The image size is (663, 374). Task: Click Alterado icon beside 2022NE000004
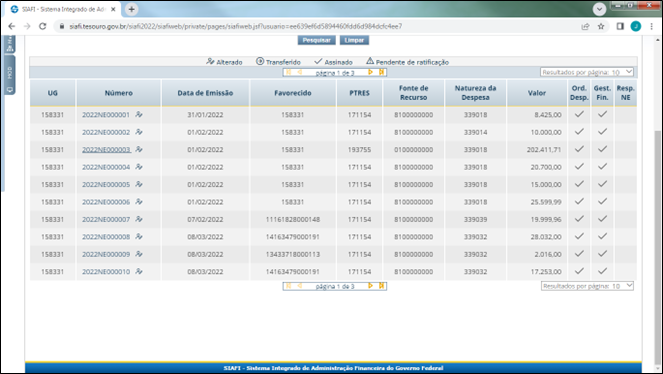139,167
